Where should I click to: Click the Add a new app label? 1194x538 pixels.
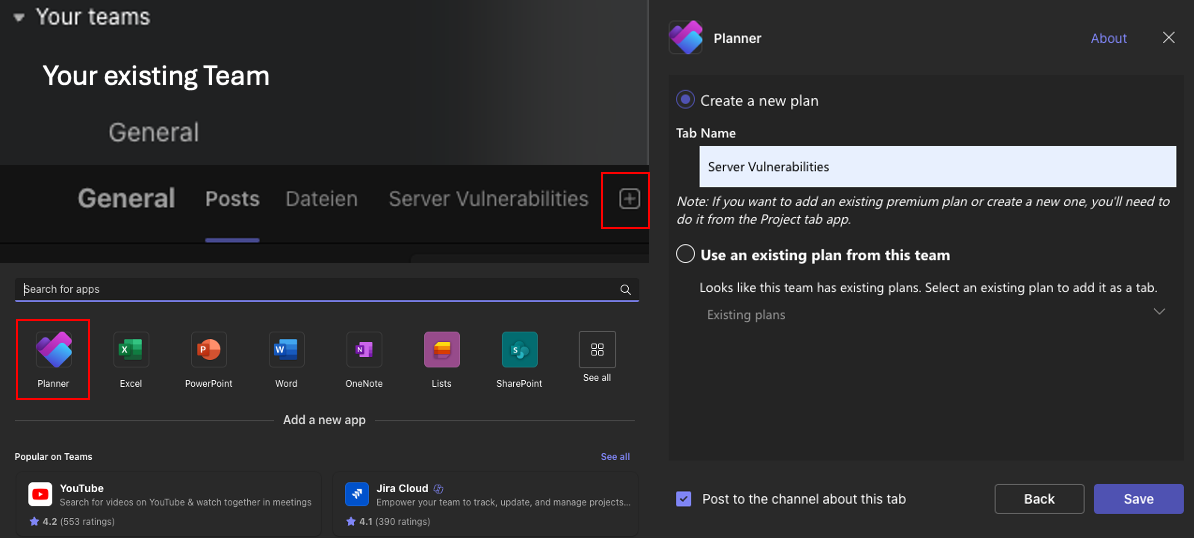point(324,420)
